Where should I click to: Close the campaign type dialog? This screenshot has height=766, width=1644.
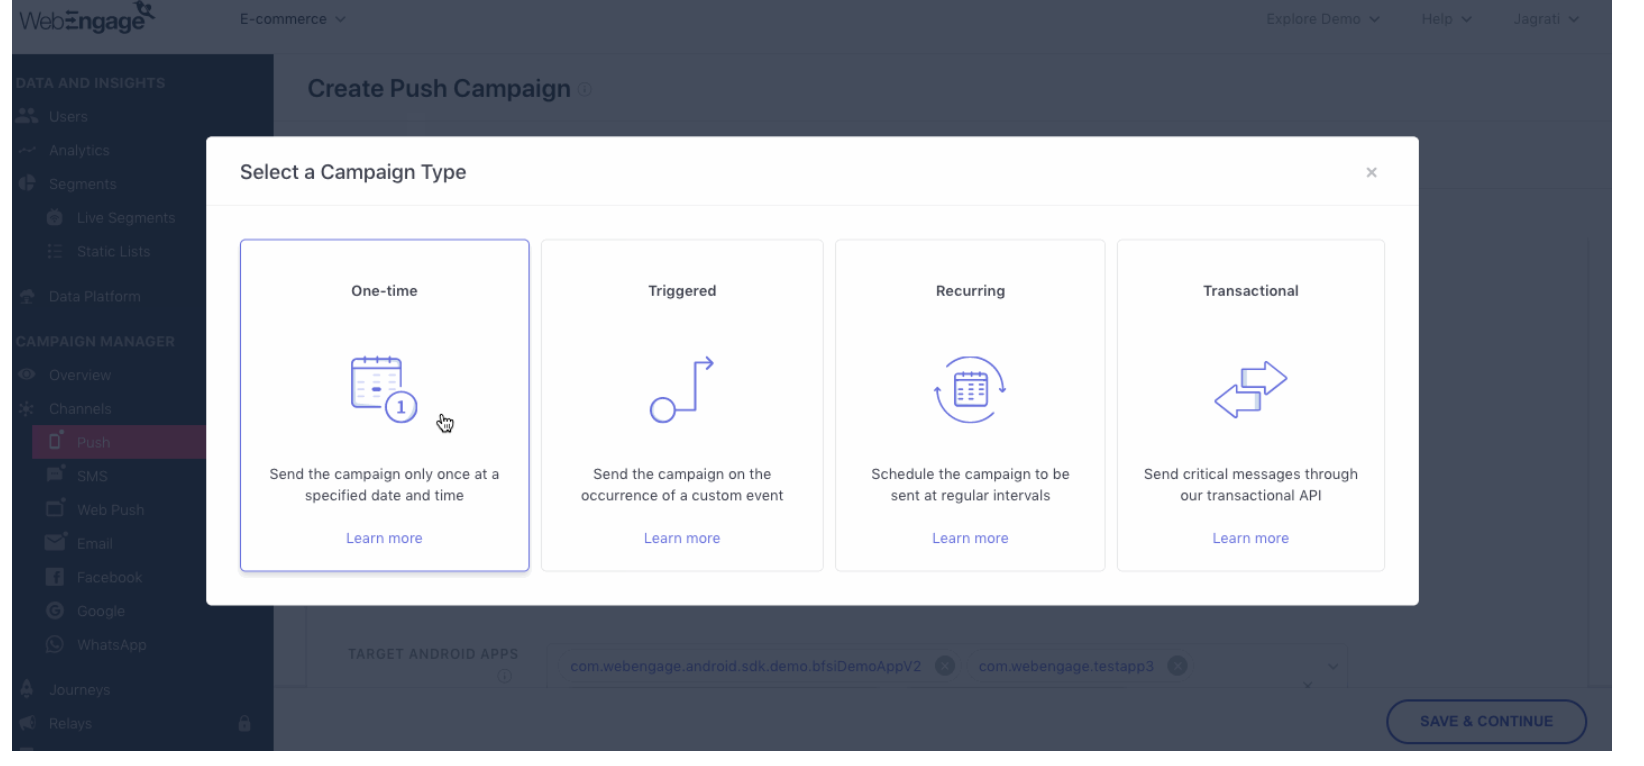click(x=1371, y=172)
